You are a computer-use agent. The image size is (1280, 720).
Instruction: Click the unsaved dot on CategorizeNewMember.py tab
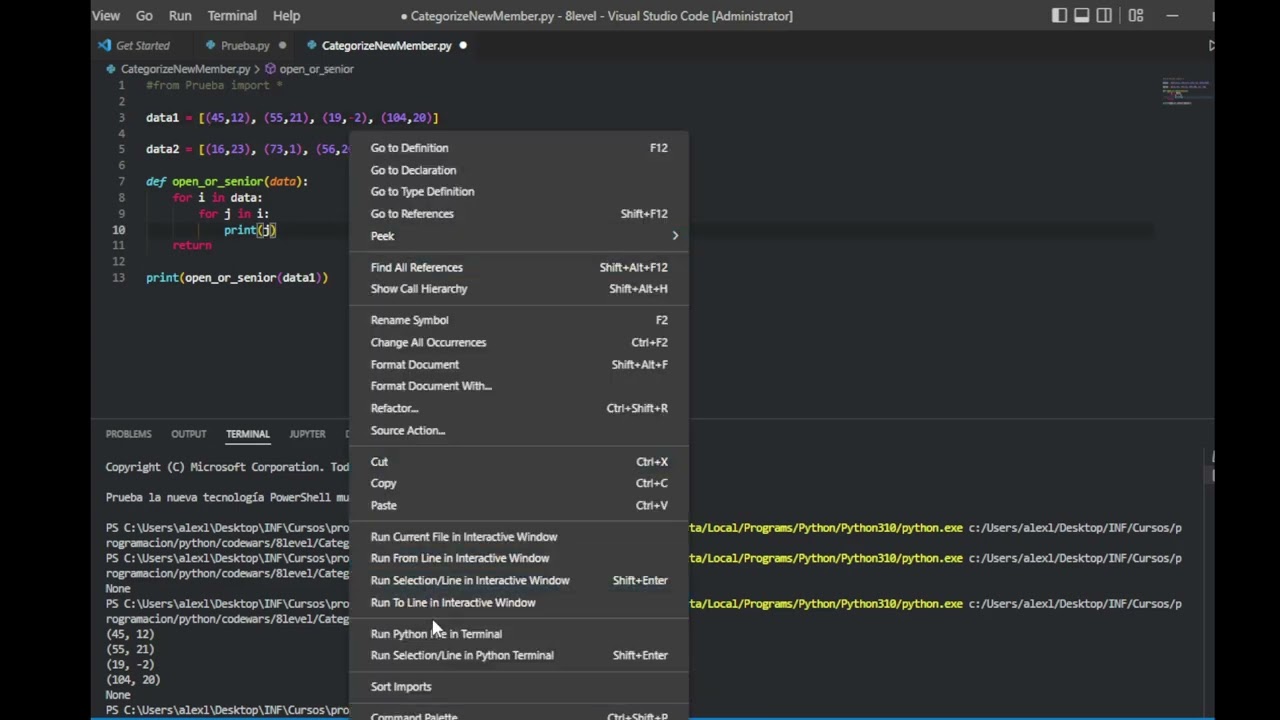pos(463,46)
